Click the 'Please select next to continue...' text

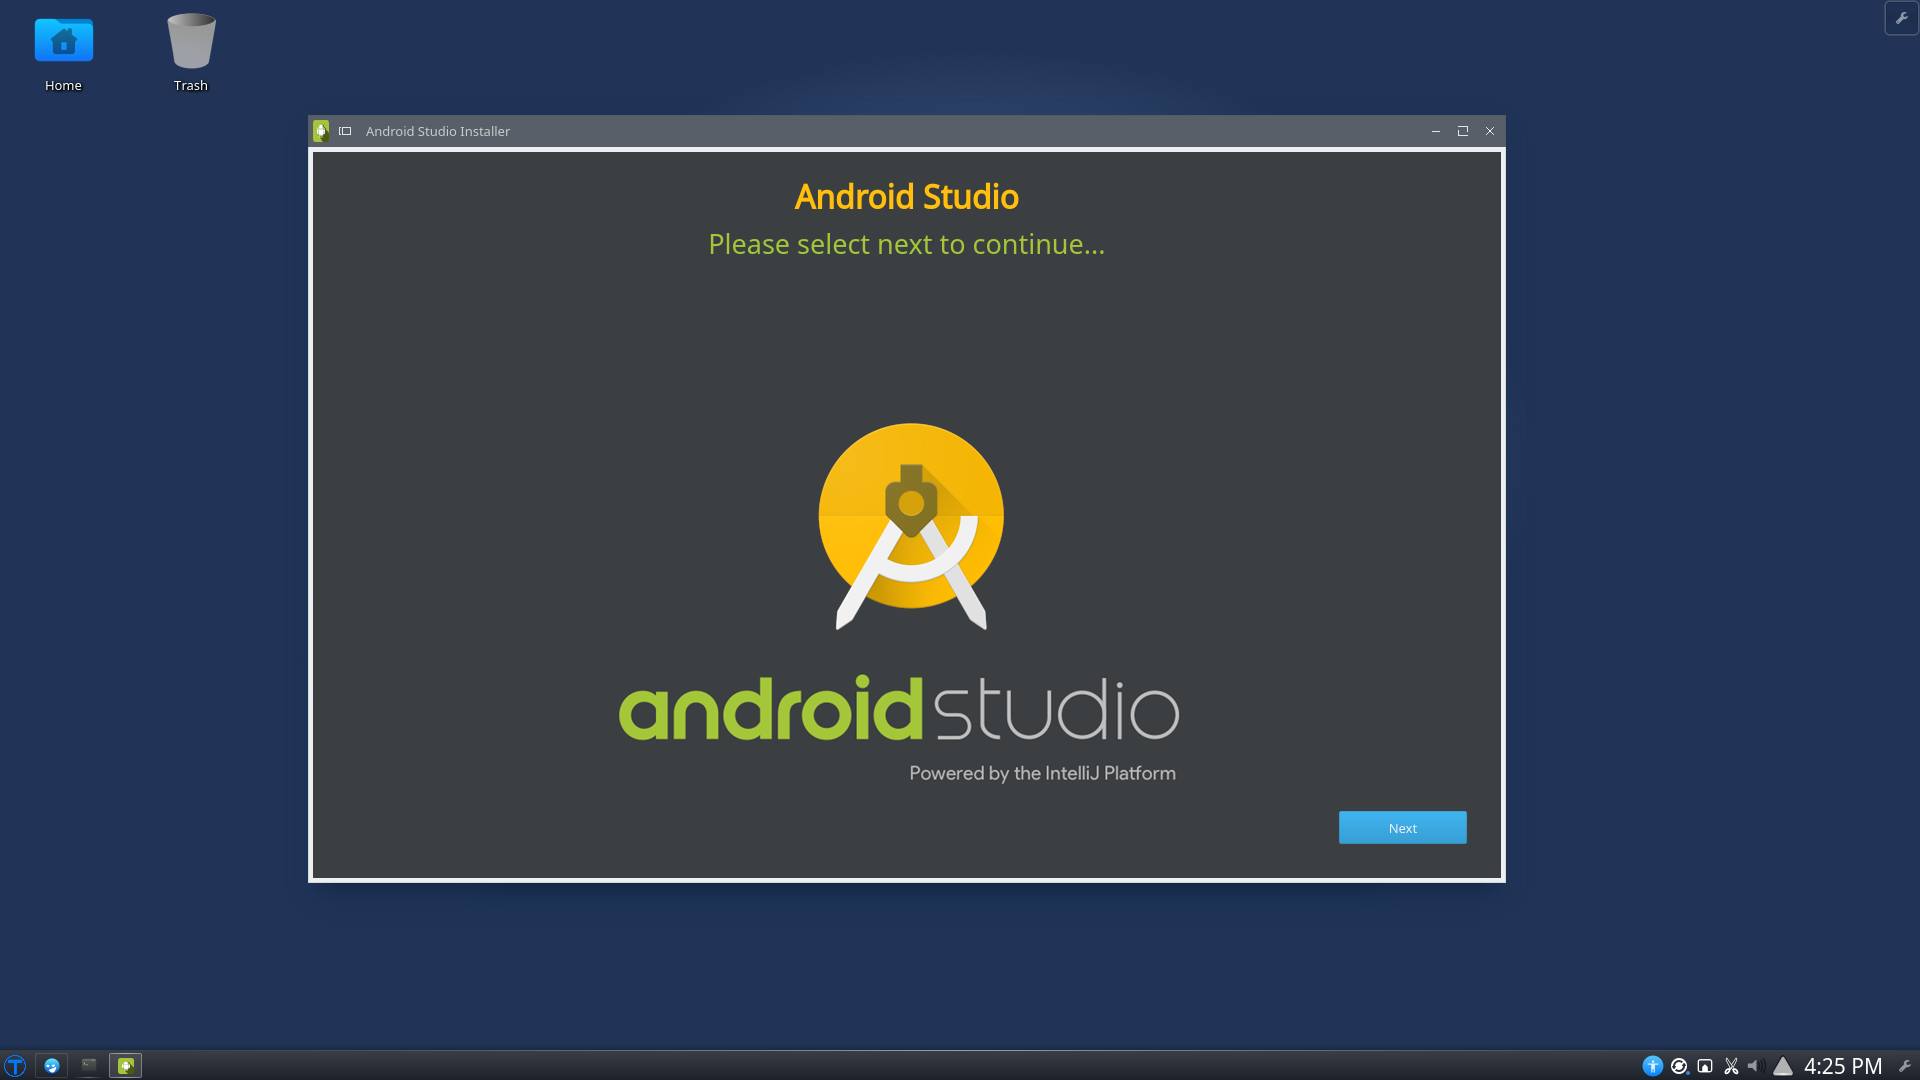coord(907,244)
